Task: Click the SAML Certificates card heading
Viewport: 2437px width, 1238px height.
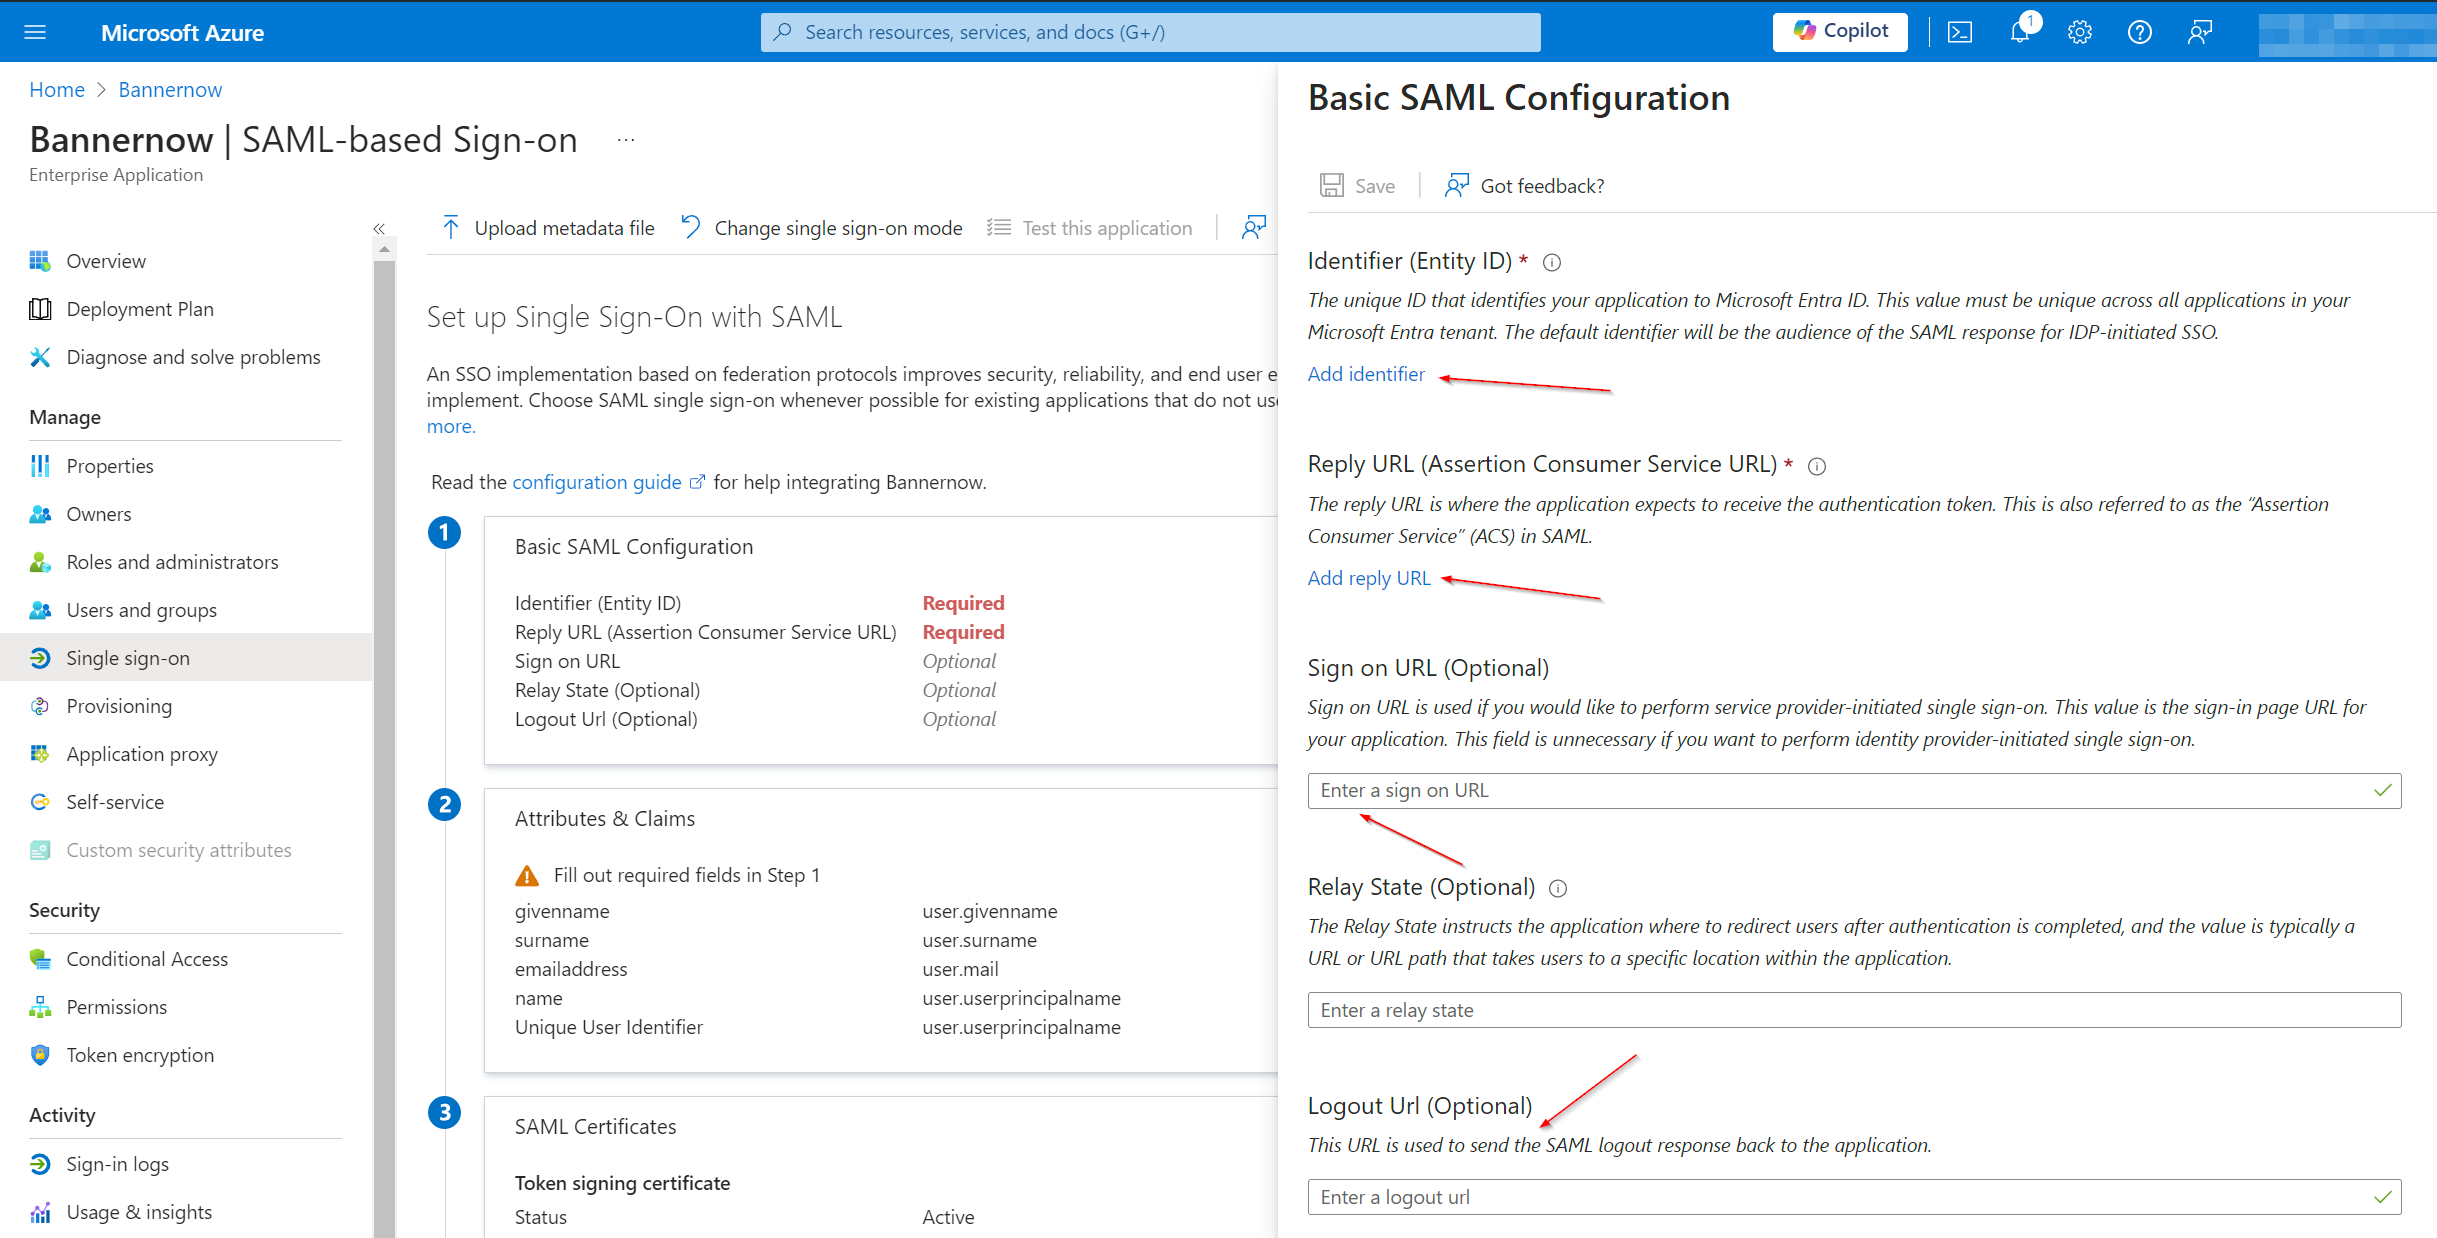Action: point(595,1127)
